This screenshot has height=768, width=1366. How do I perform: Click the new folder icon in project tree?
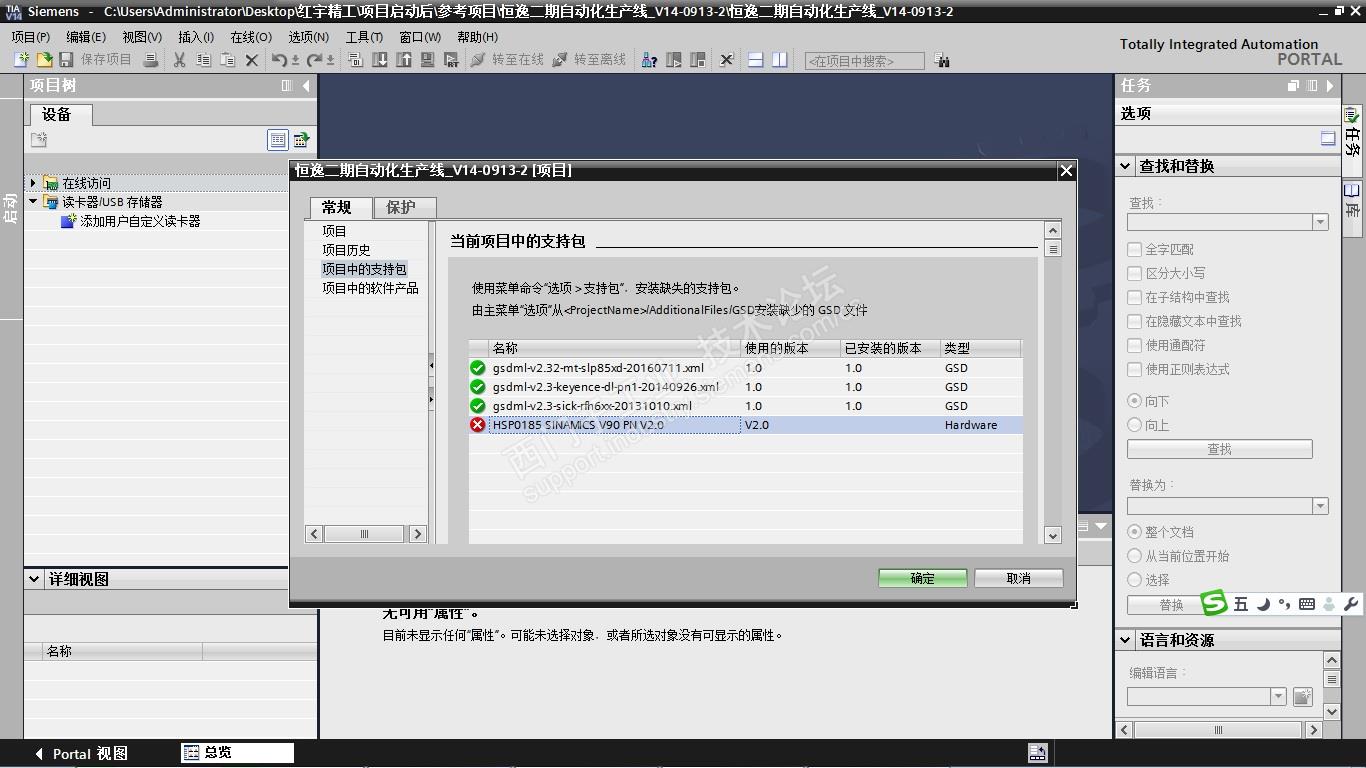[x=39, y=140]
